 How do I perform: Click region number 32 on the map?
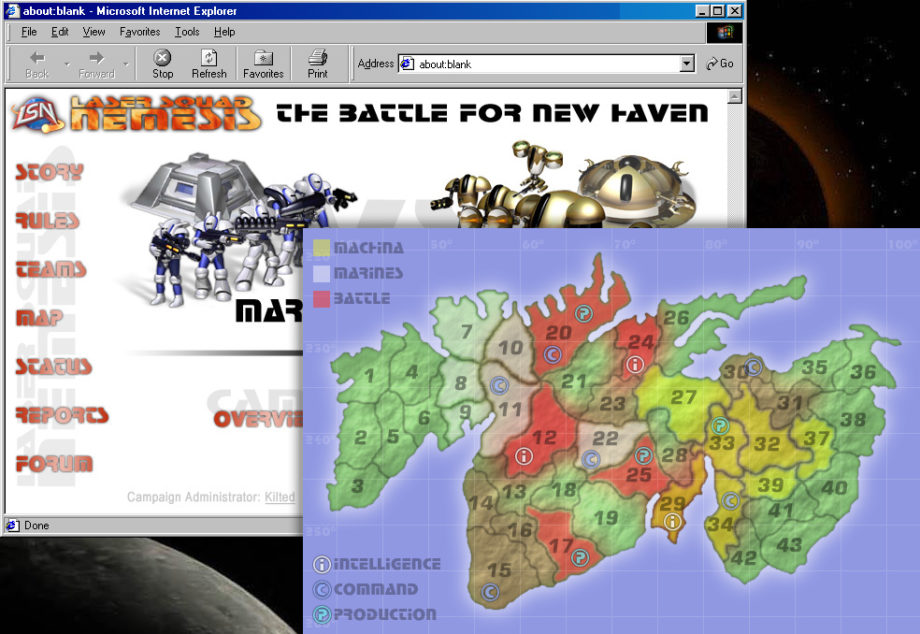pos(767,444)
